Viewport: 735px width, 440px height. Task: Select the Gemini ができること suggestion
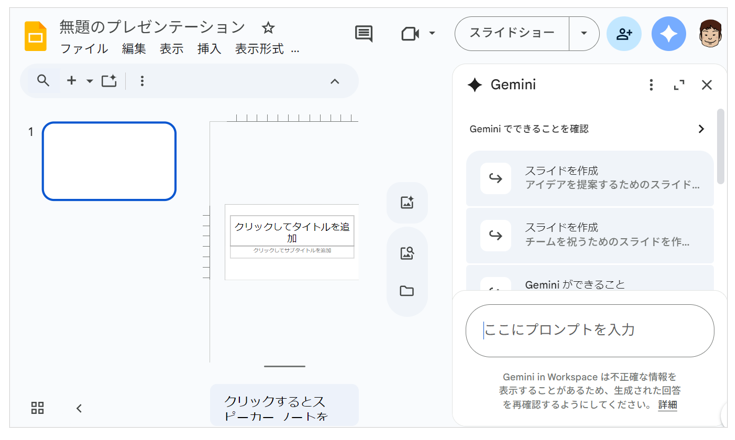pos(590,279)
